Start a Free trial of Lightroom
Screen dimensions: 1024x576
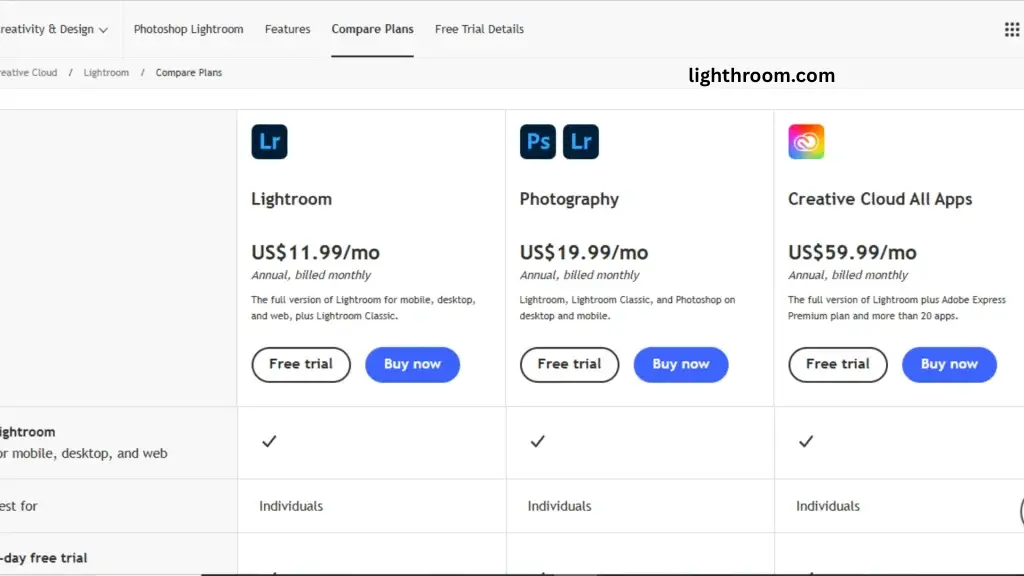pos(300,364)
